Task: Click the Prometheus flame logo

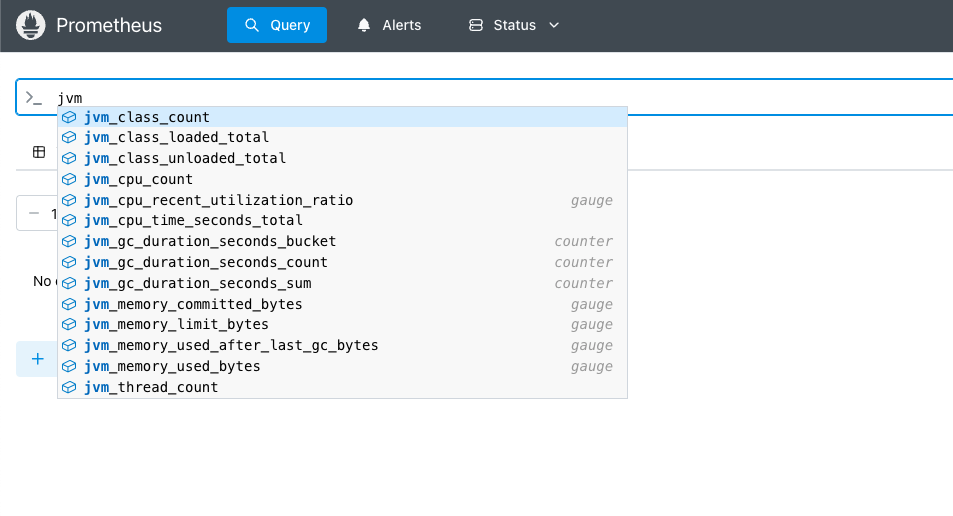Action: tap(30, 26)
